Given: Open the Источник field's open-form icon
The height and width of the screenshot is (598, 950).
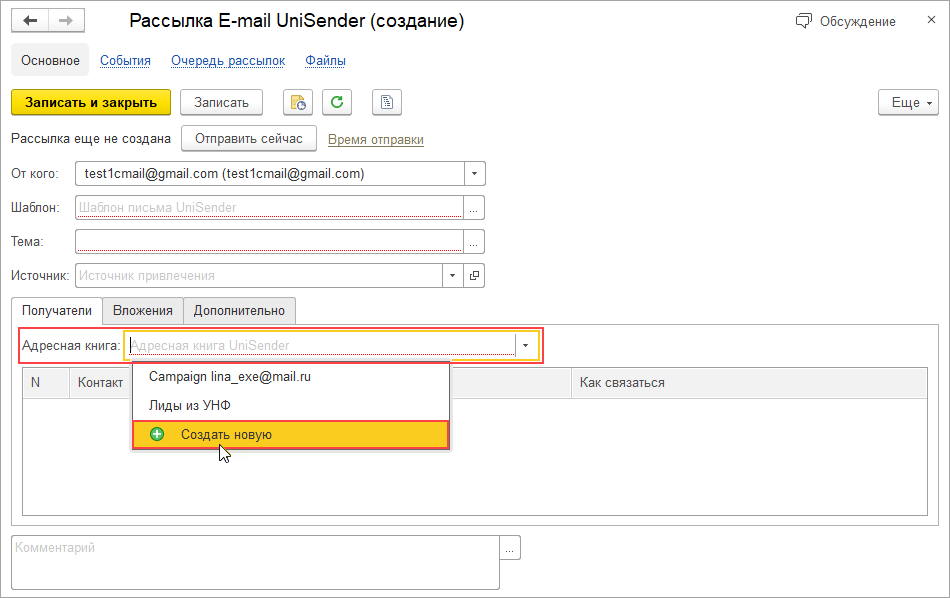Looking at the screenshot, I should click(x=475, y=275).
